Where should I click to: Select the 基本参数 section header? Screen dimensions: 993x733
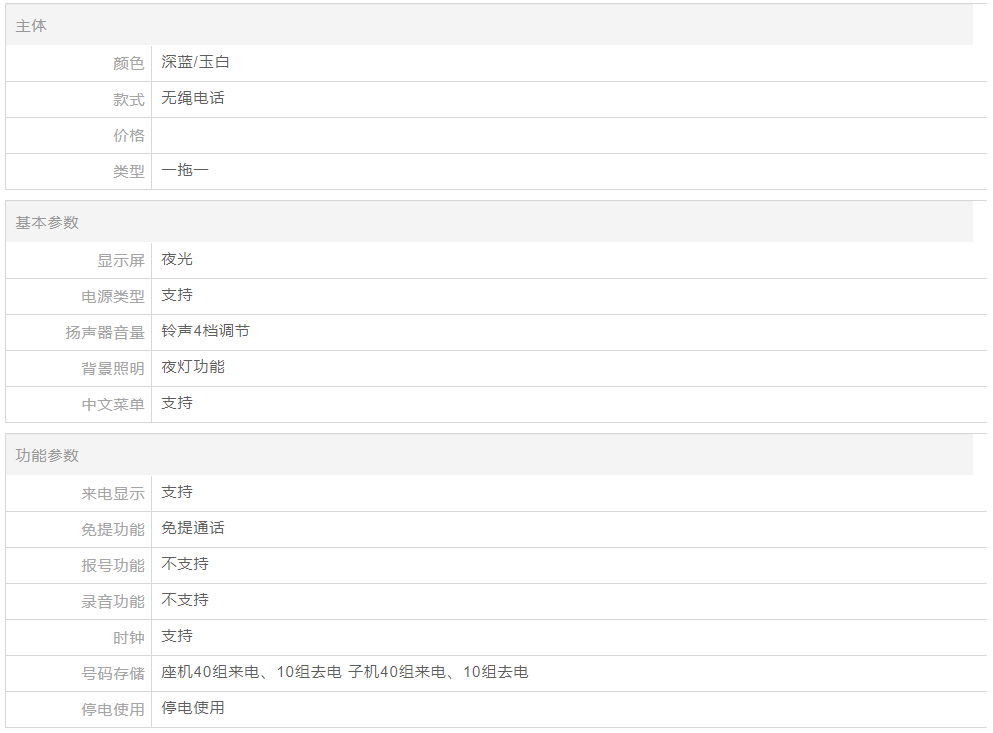pos(47,222)
